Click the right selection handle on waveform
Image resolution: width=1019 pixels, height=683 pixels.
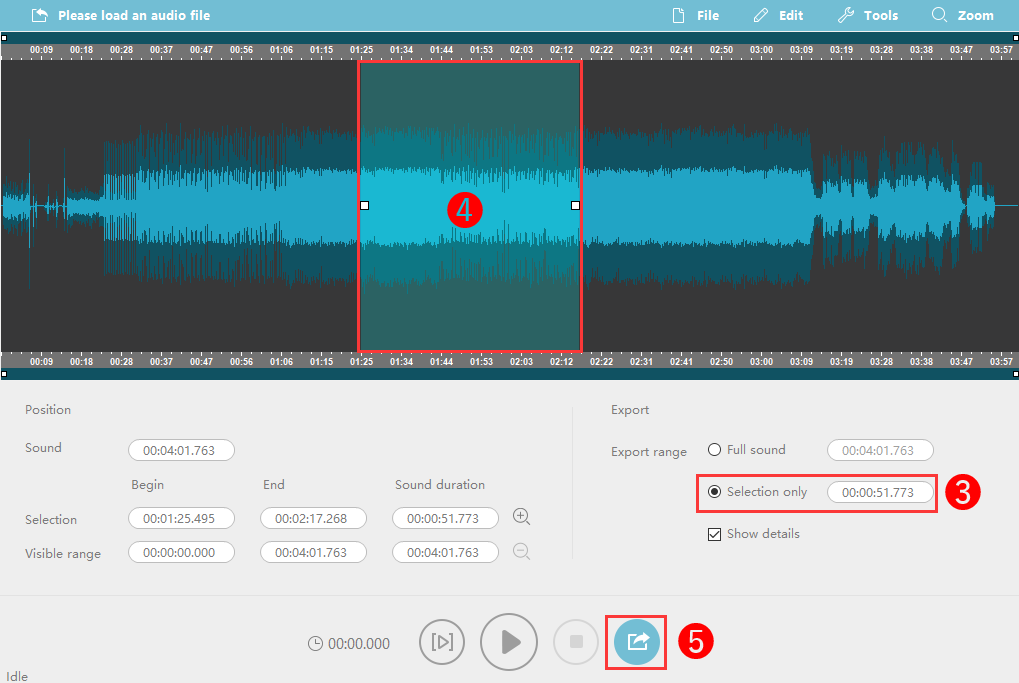coord(575,205)
